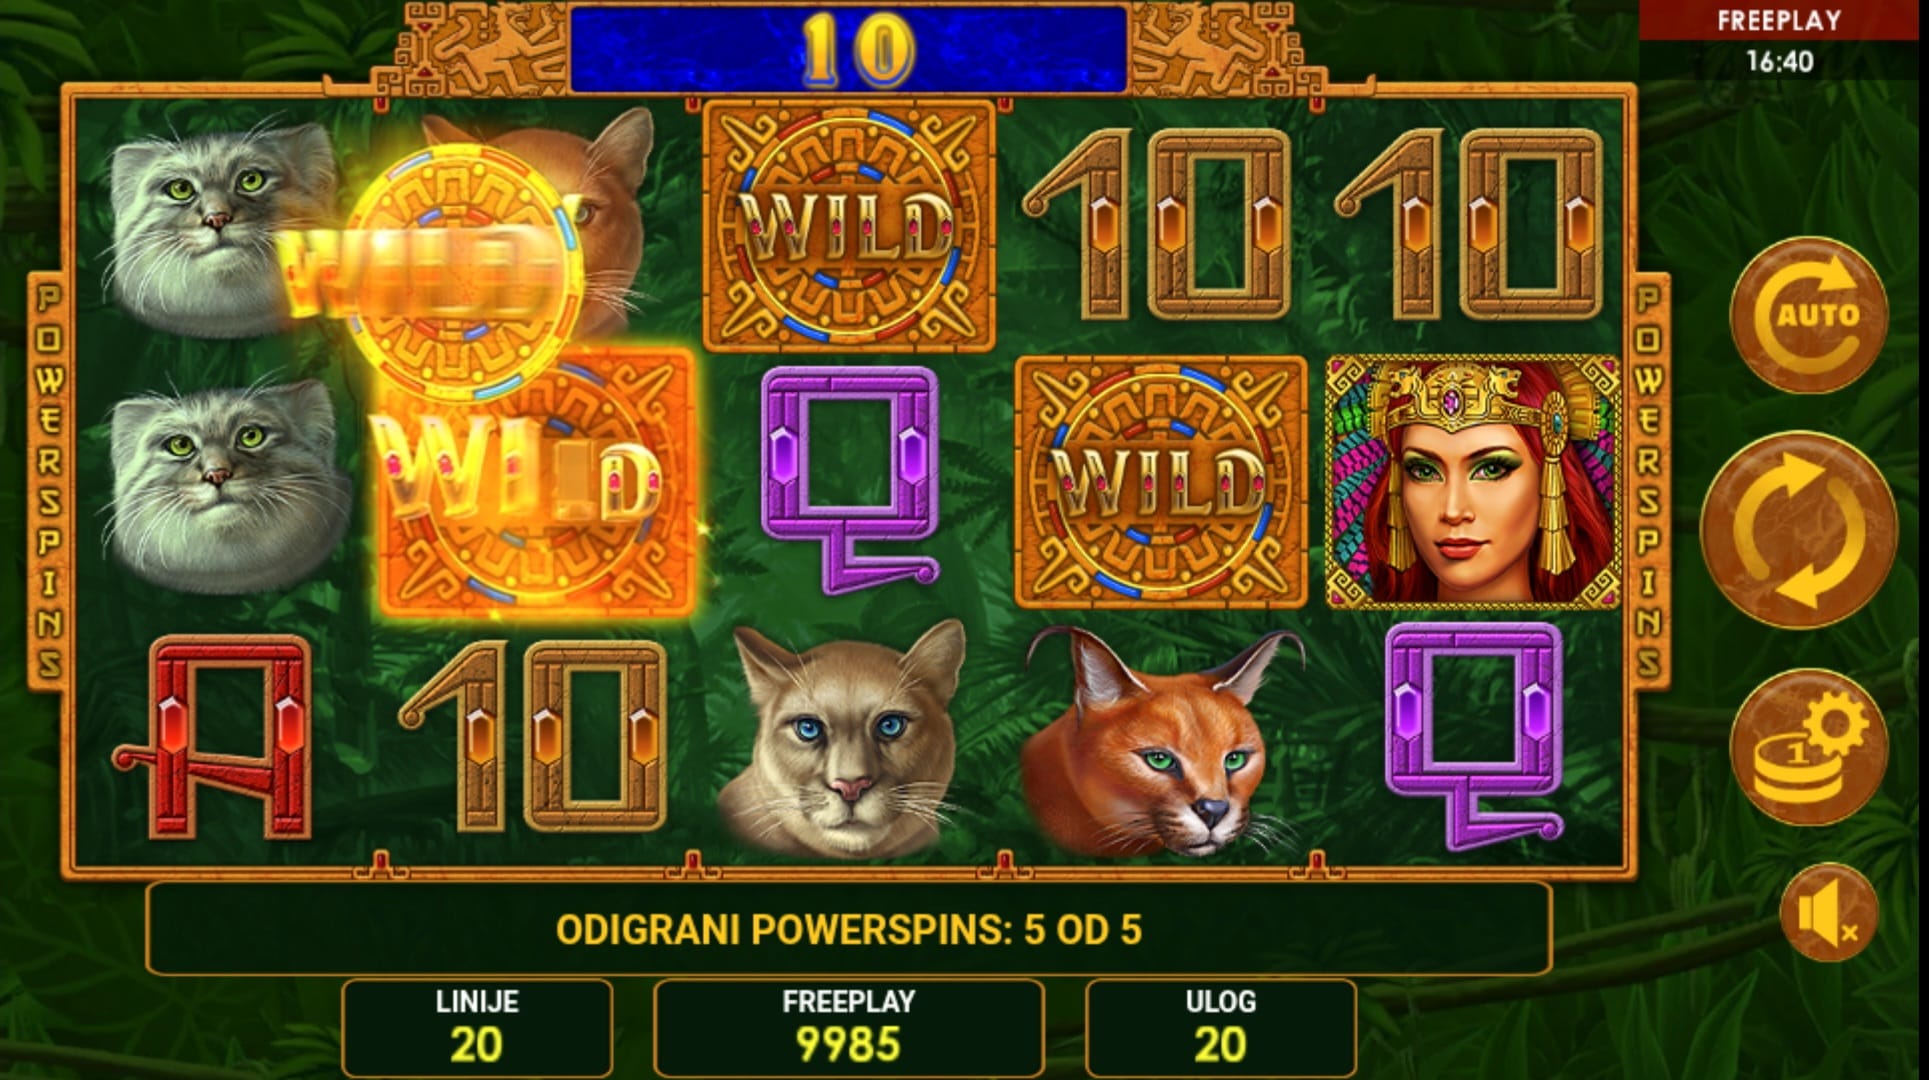Click the red-haired queen symbol
1929x1080 pixels.
click(x=1472, y=483)
